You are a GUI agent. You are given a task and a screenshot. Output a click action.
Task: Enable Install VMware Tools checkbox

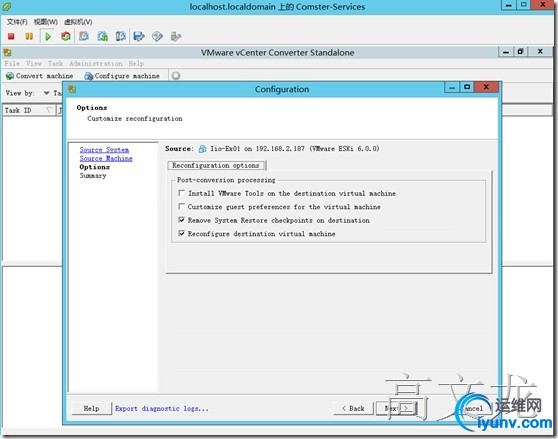[x=181, y=193]
